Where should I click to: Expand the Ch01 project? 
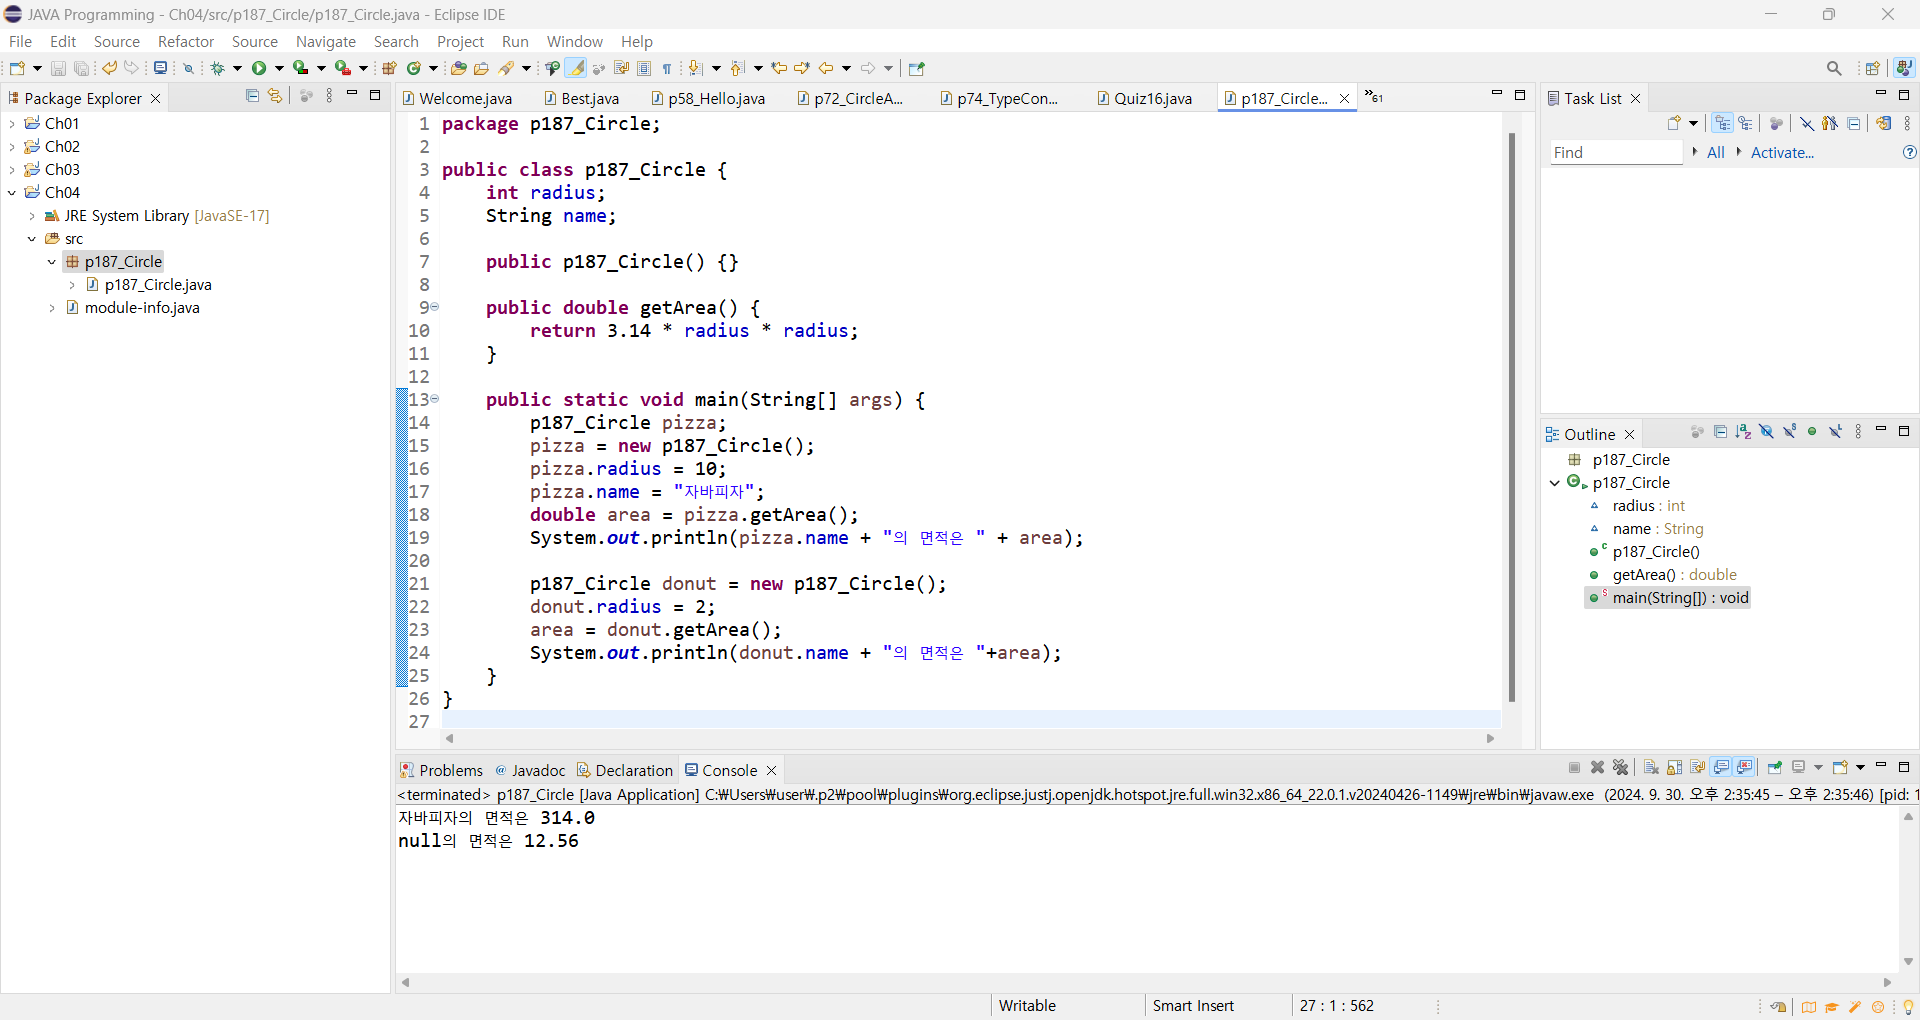[x=12, y=123]
